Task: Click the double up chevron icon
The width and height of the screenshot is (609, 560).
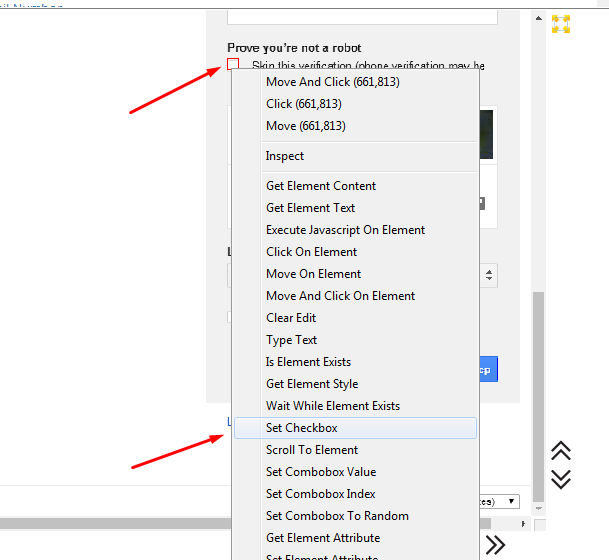Action: 561,451
